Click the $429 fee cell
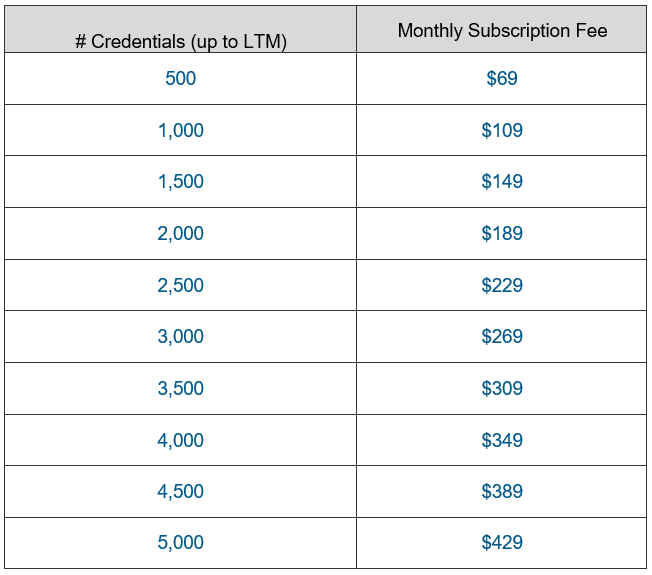Viewport: 652px width, 575px height. pos(502,543)
